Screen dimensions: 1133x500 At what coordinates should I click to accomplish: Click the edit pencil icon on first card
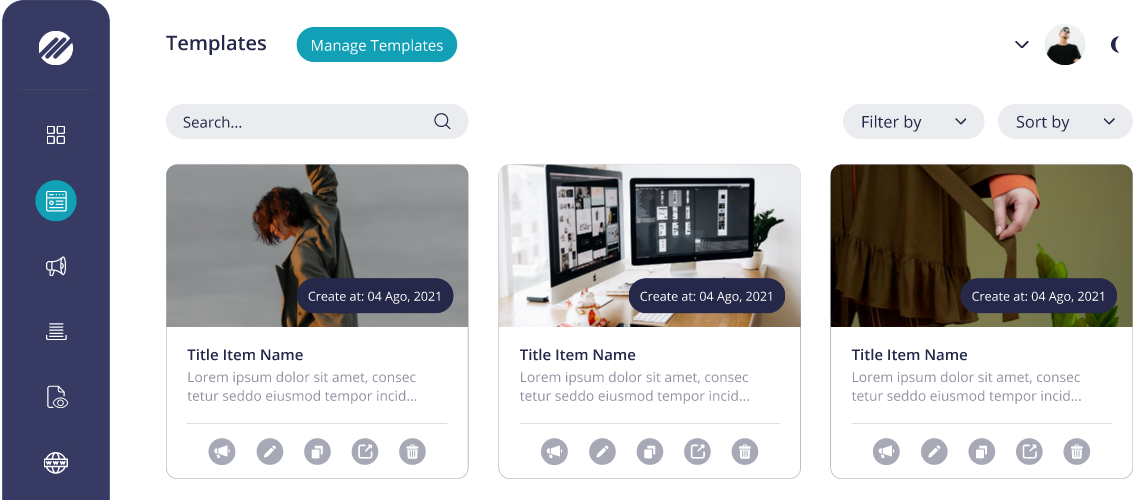(270, 452)
